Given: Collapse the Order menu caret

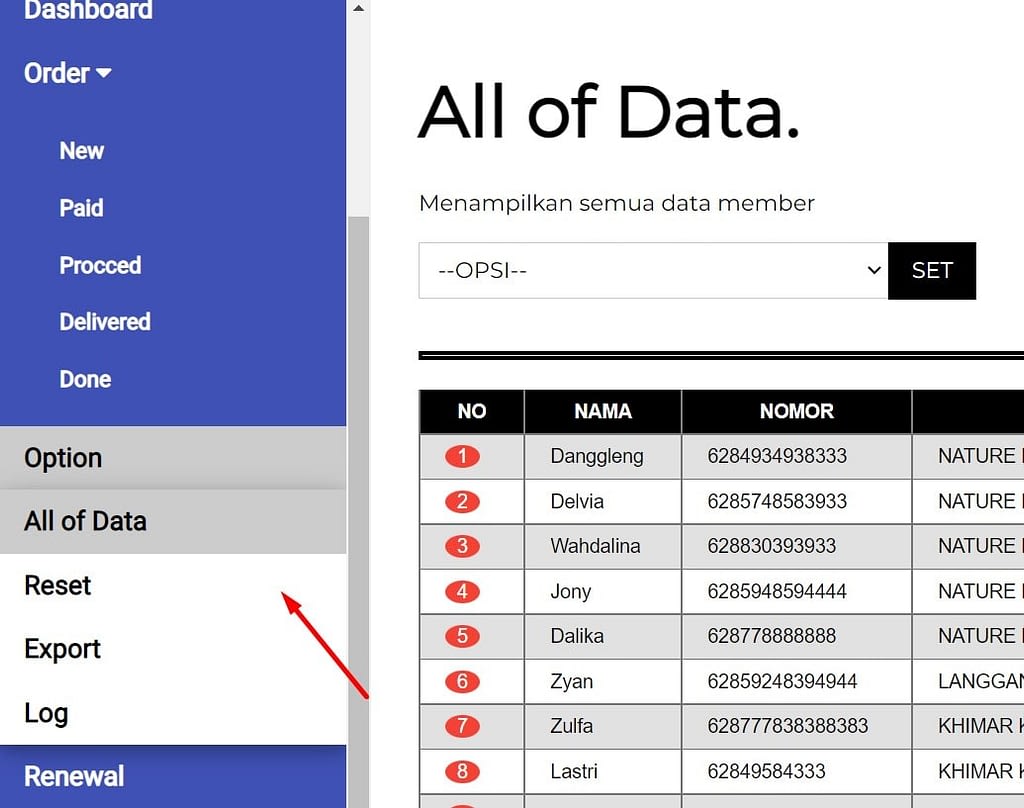Looking at the screenshot, I should coord(103,73).
